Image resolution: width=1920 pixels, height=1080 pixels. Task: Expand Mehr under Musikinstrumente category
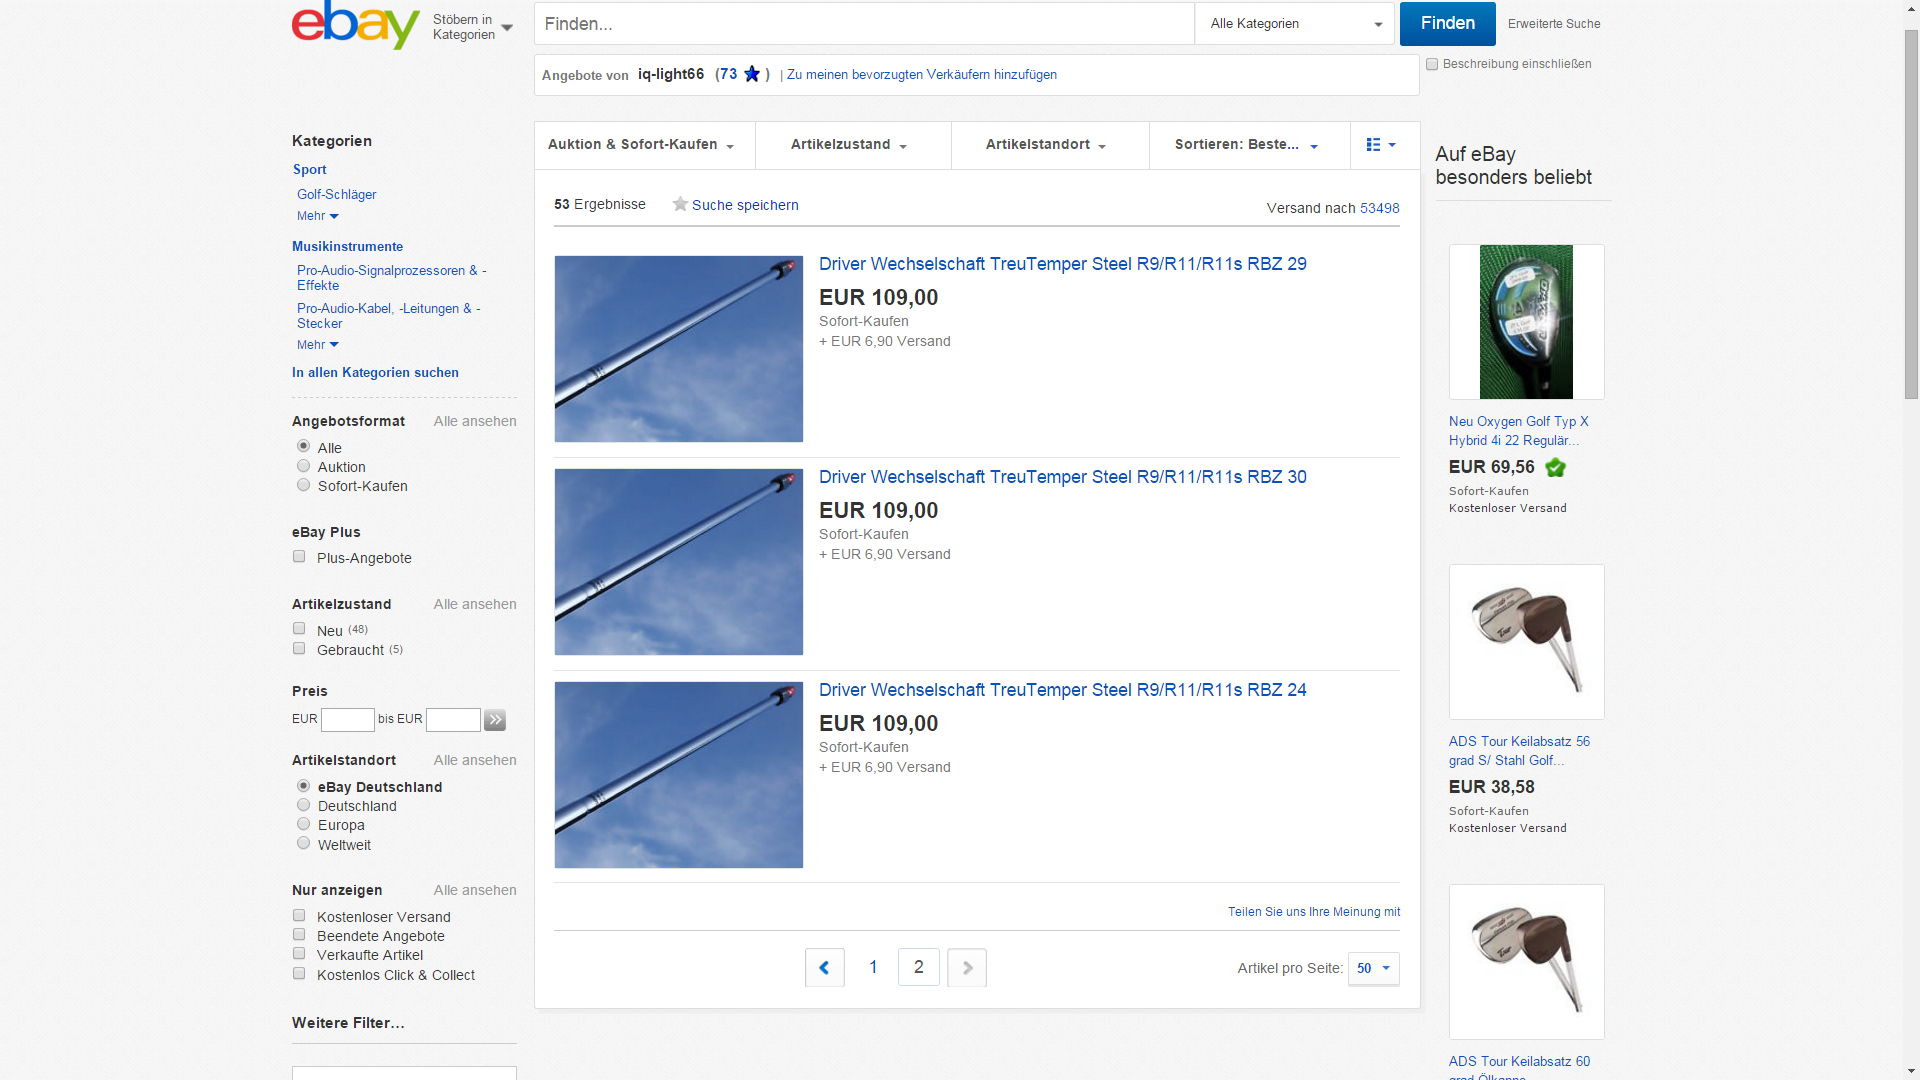coord(318,345)
